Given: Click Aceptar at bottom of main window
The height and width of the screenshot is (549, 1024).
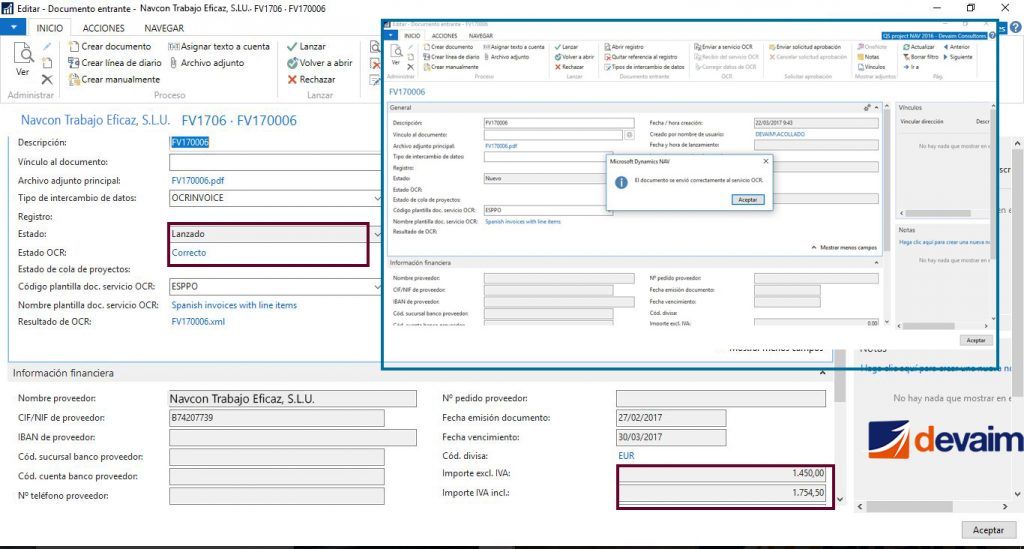Looking at the screenshot, I should click(x=988, y=530).
